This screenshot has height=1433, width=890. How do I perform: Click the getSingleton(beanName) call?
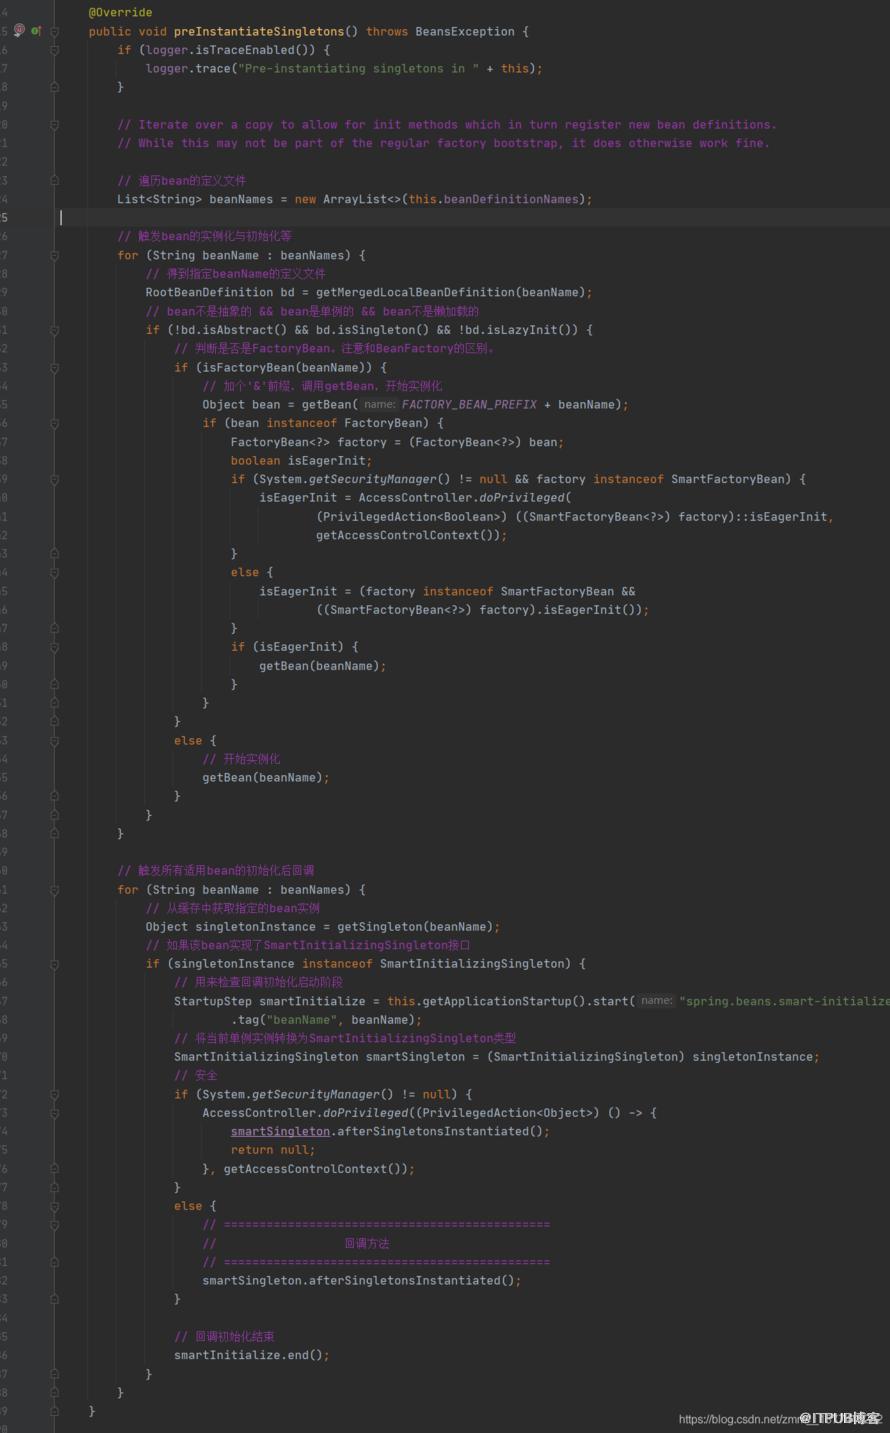pos(416,927)
